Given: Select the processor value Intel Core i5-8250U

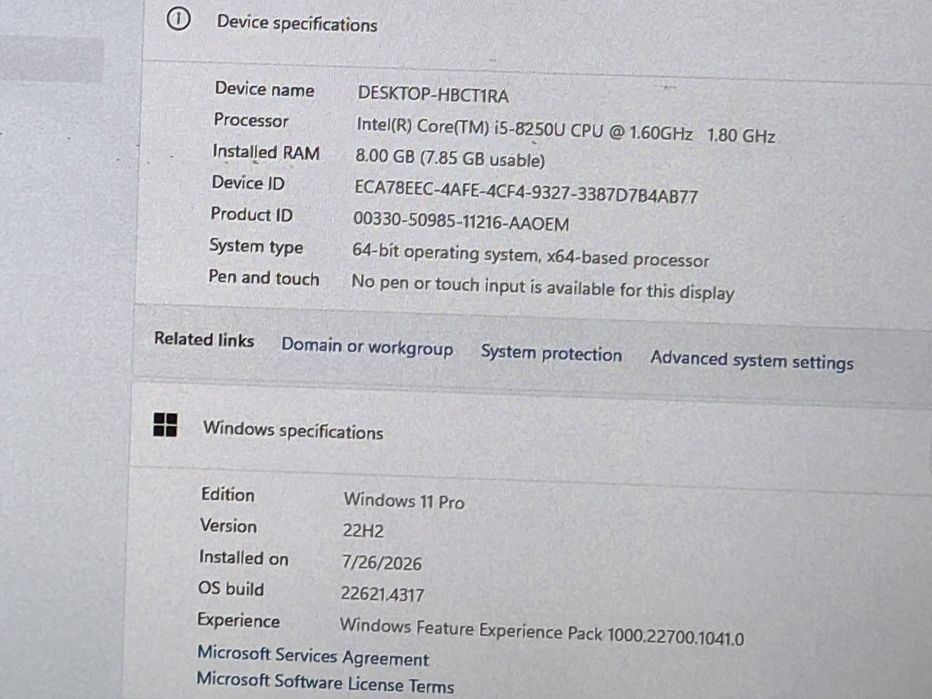Looking at the screenshot, I should (x=565, y=131).
